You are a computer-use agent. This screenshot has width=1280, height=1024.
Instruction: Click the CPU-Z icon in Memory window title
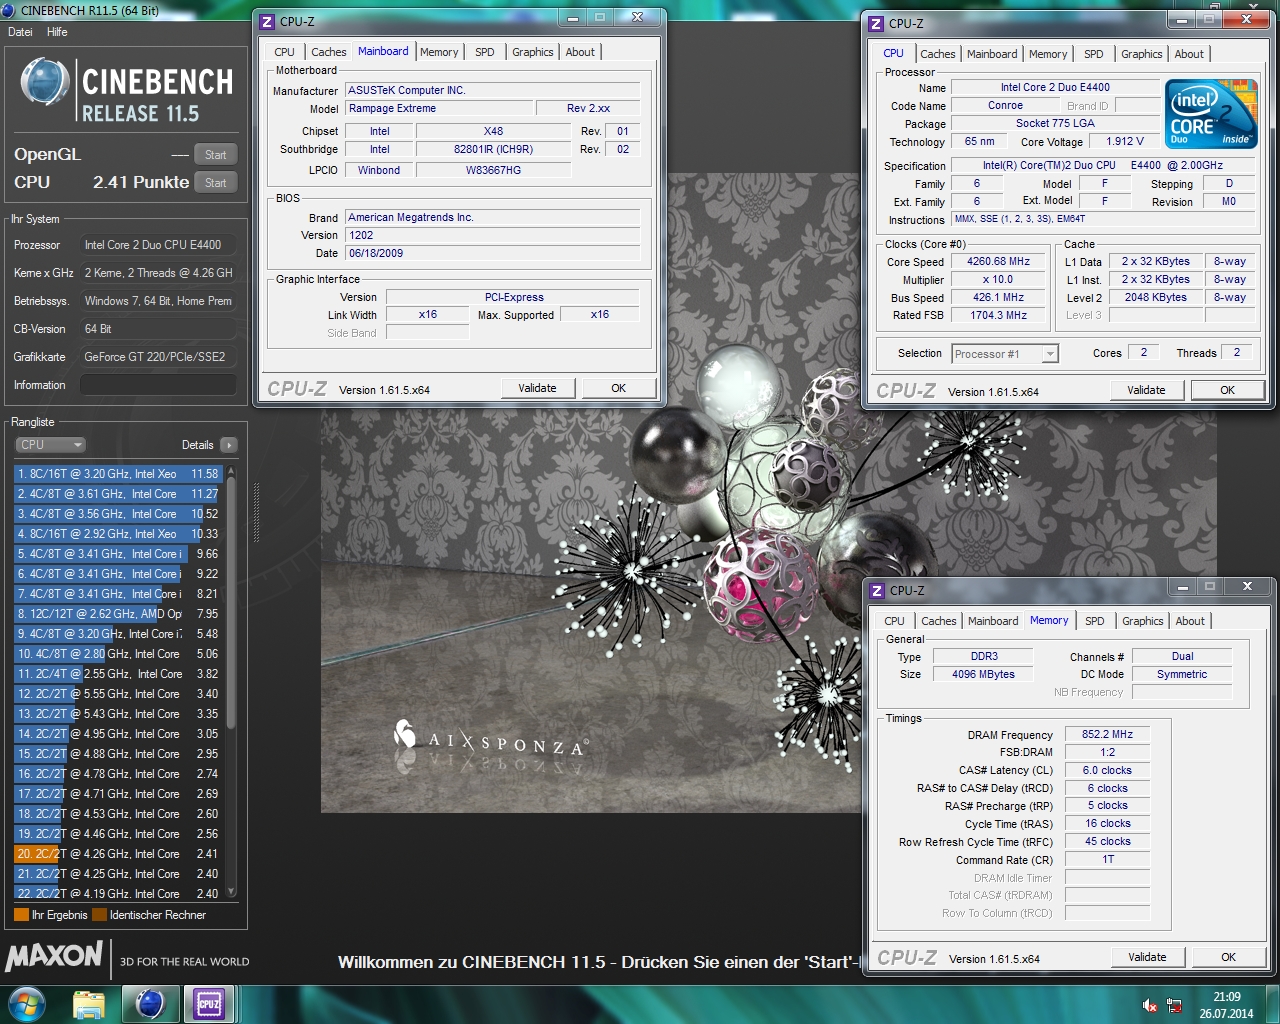click(877, 590)
